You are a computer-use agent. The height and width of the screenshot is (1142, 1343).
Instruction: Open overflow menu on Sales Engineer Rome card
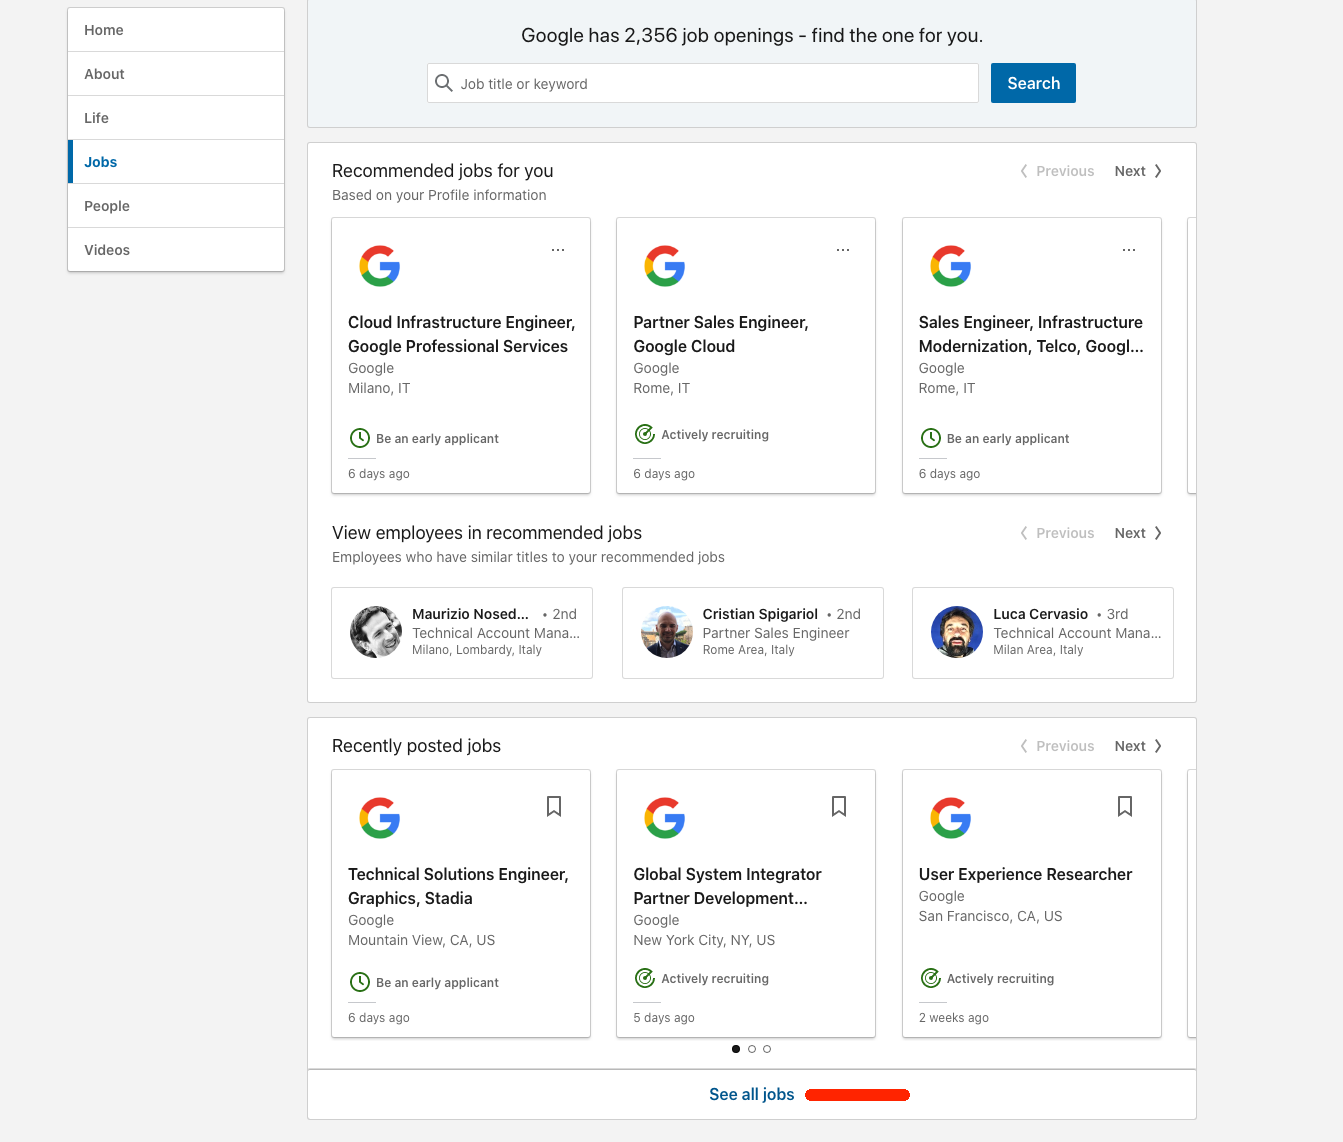pyautogui.click(x=1128, y=249)
